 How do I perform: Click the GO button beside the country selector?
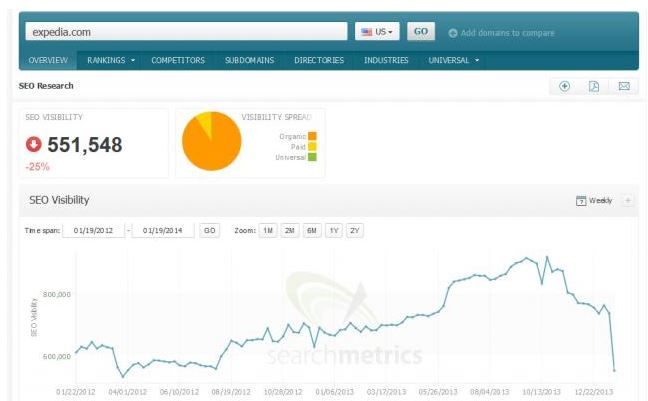tap(421, 31)
